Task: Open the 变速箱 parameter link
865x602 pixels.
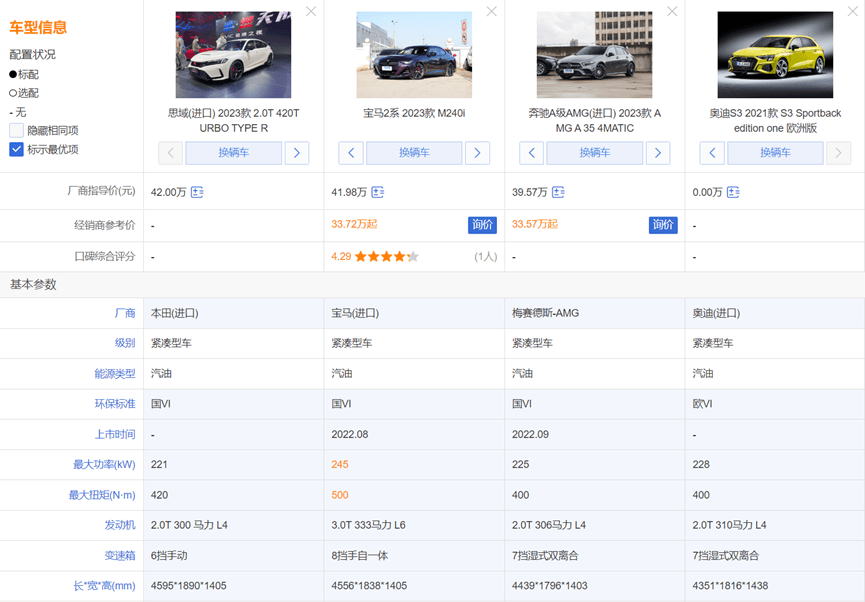Action: (x=119, y=555)
